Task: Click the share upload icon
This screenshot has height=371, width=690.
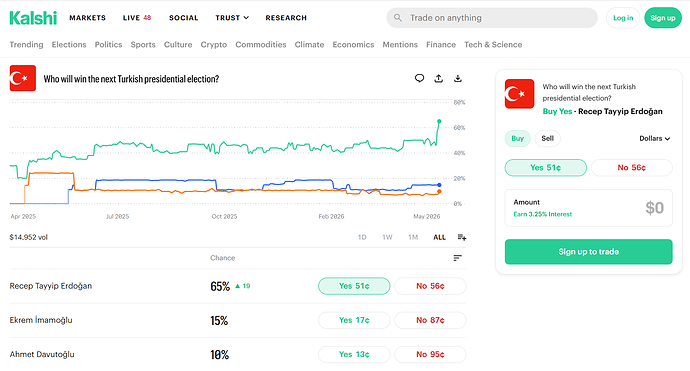Action: coord(439,78)
